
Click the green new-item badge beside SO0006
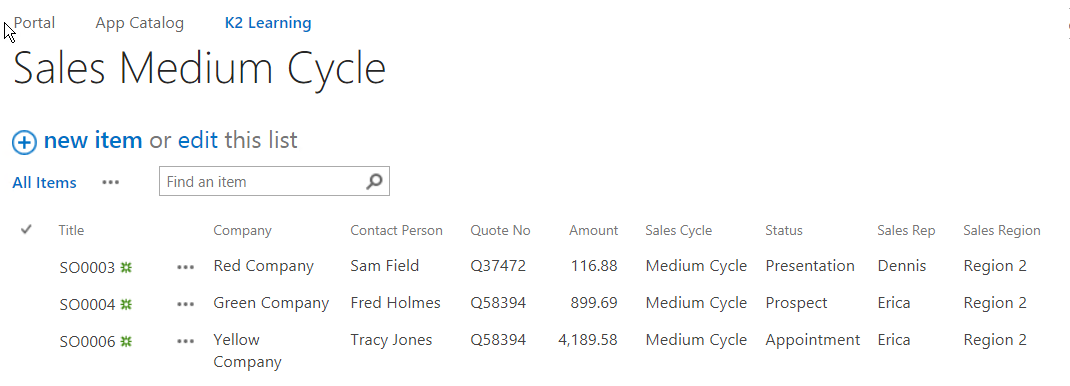pyautogui.click(x=126, y=341)
